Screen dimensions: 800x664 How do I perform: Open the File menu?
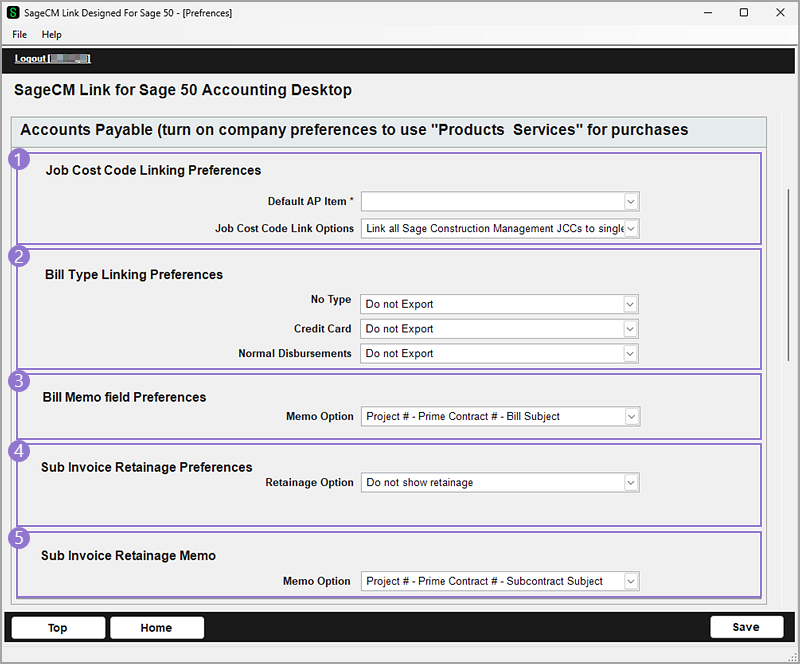(x=20, y=35)
